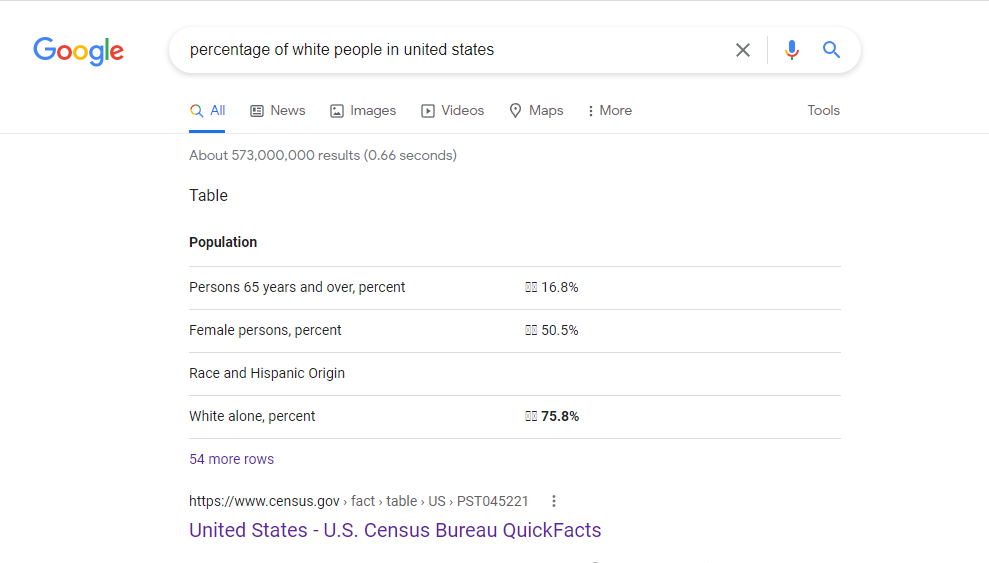The image size is (989, 563).
Task: Switch to the News tab
Action: coord(278,111)
